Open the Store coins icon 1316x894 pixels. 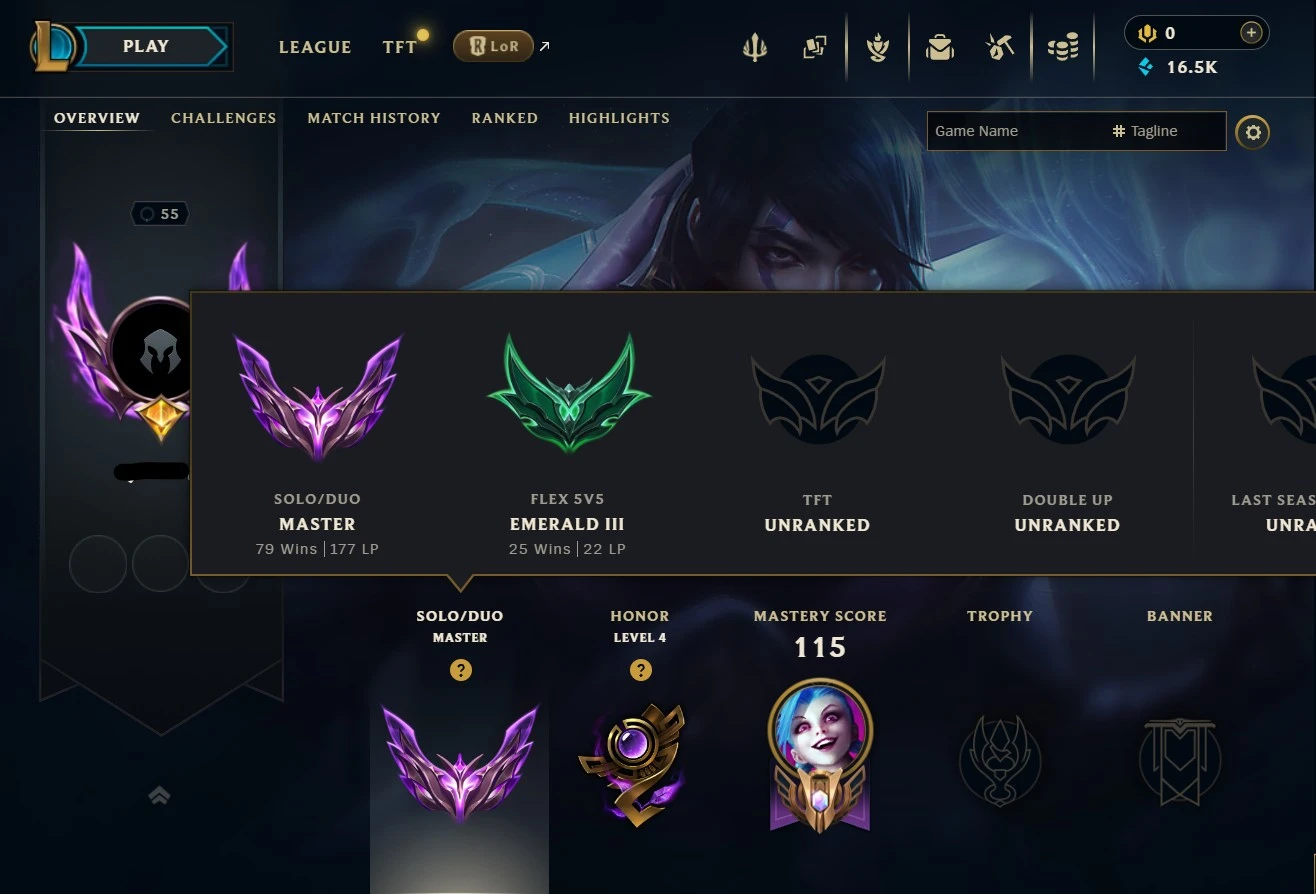(1063, 47)
